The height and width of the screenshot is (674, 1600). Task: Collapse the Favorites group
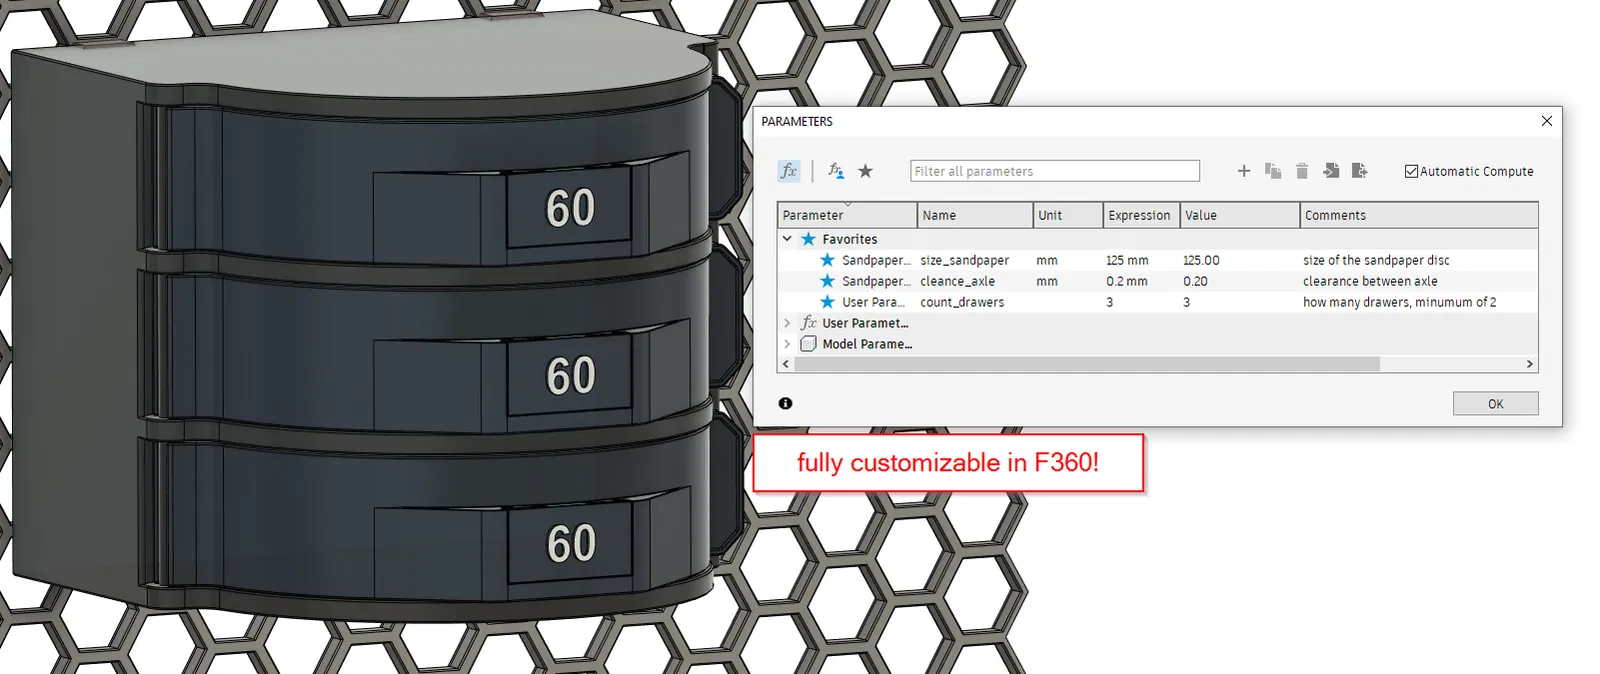(x=787, y=239)
